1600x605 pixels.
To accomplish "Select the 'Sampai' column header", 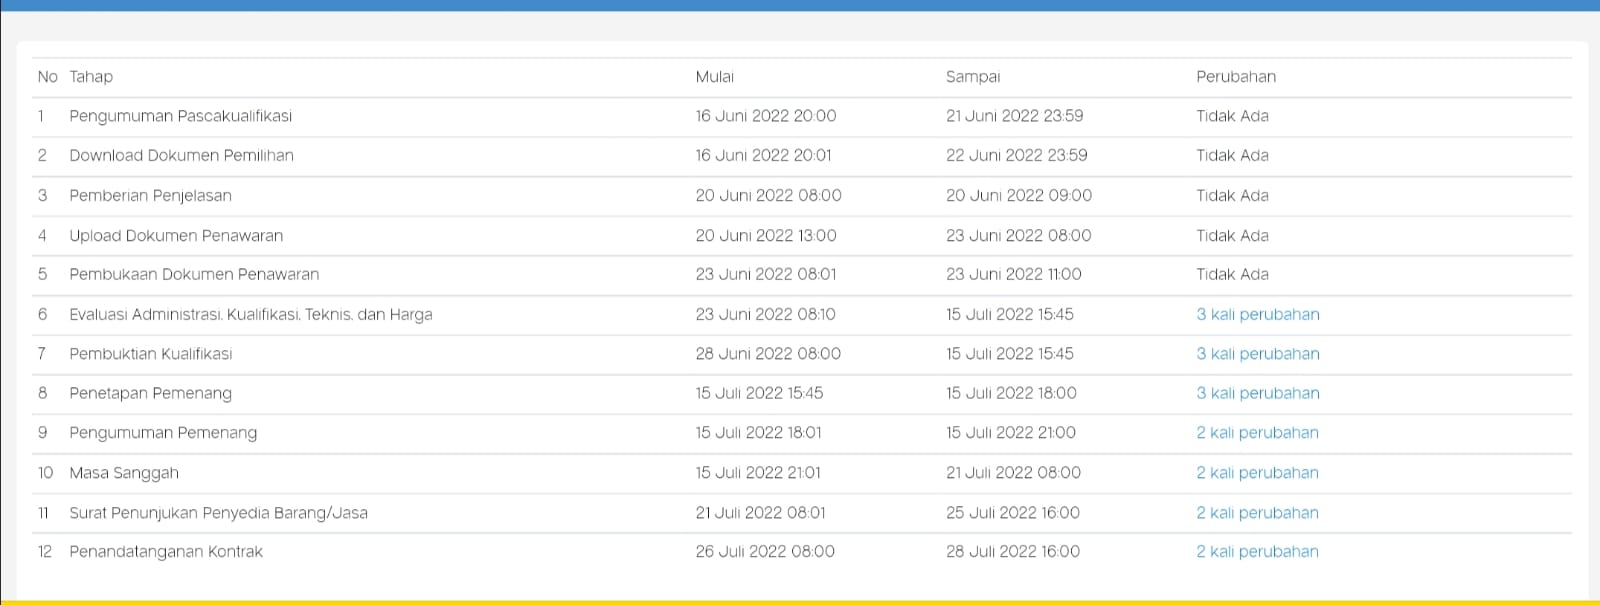I will coord(972,77).
